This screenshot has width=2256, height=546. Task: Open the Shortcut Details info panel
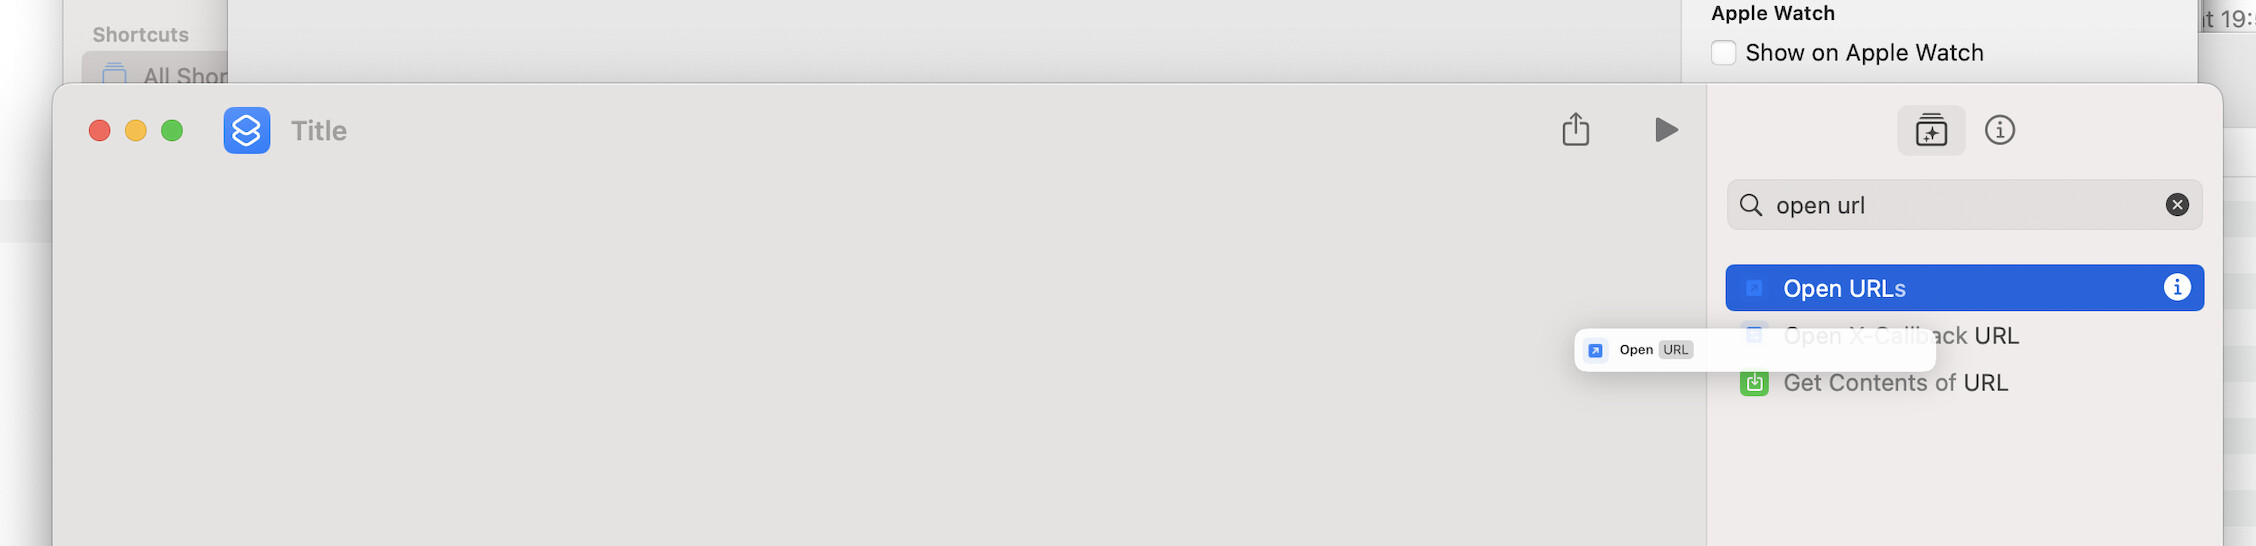click(x=1999, y=130)
